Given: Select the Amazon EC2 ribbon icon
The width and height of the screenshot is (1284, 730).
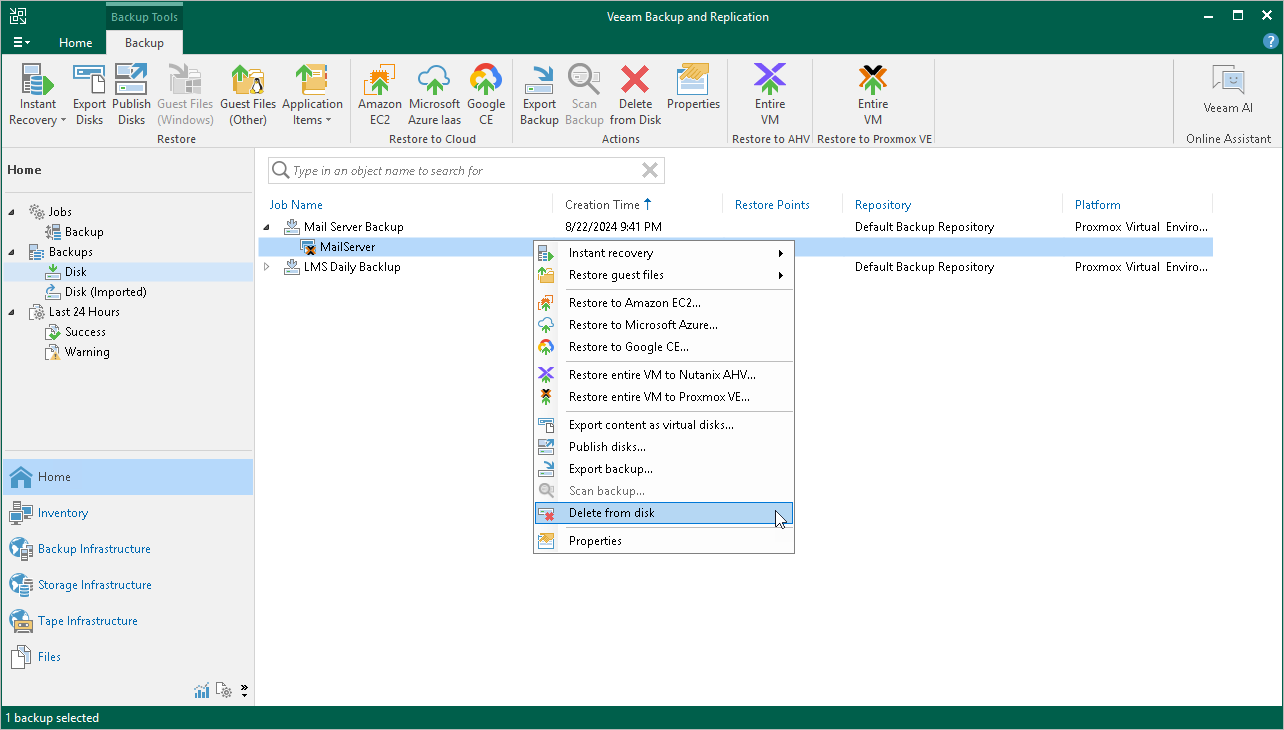Looking at the screenshot, I should tap(380, 95).
